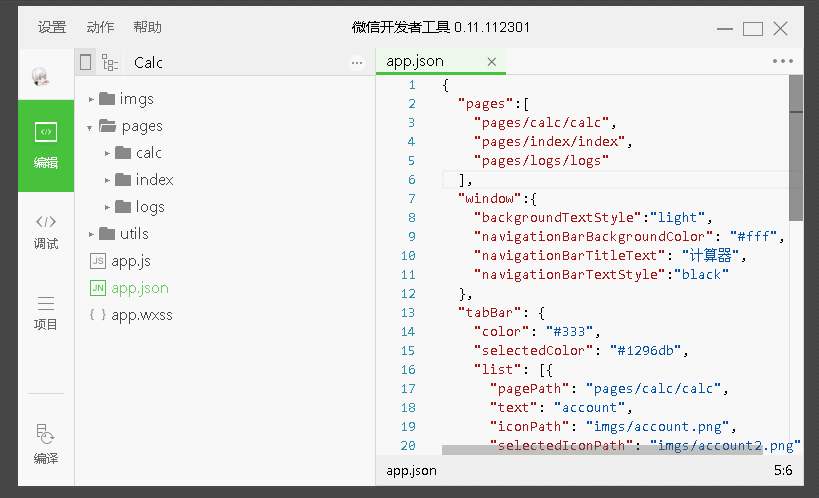The image size is (819, 498).
Task: Open the 调试 (Debug) panel
Action: [x=46, y=231]
